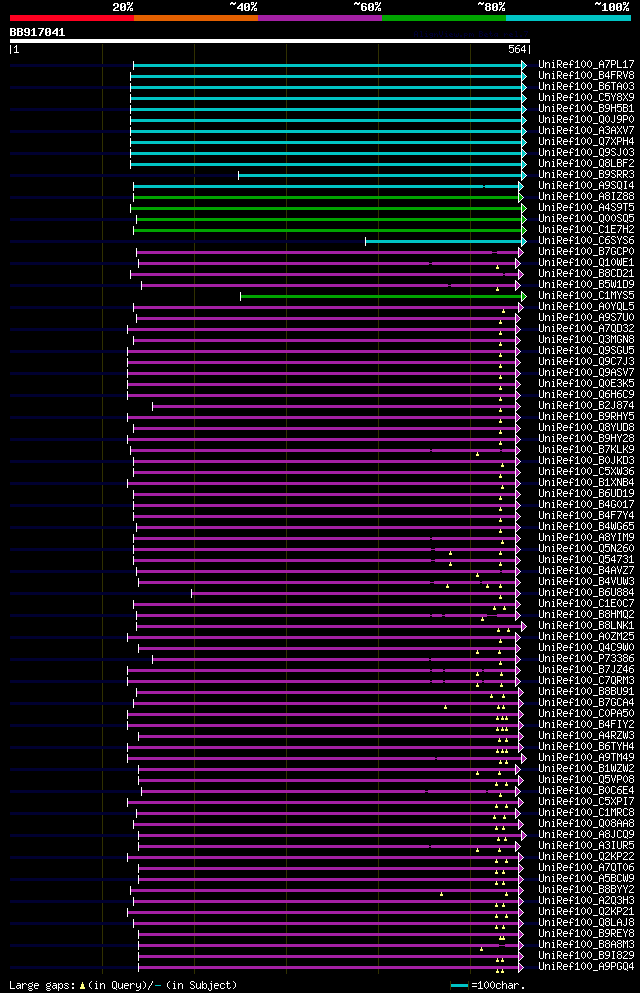The image size is (640, 993).
Task: Open hit UniRef100_Q0J9P0
Action: [586, 119]
